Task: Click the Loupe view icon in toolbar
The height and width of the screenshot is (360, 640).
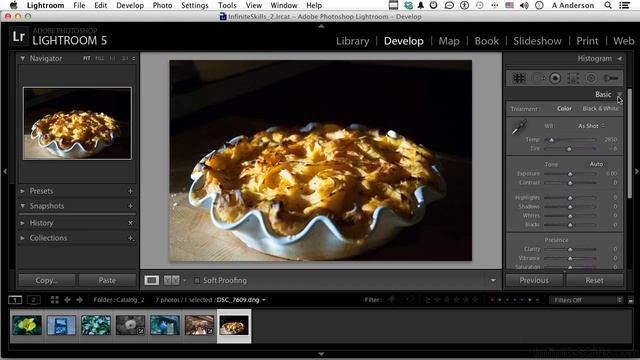Action: point(151,280)
